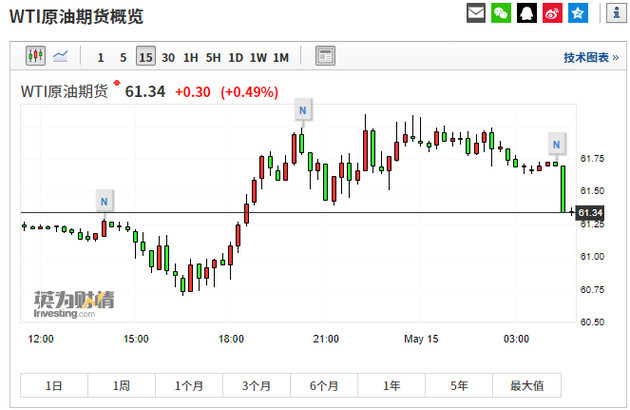Set range to 1个月
Viewport: 630px width, 410px height.
point(189,386)
